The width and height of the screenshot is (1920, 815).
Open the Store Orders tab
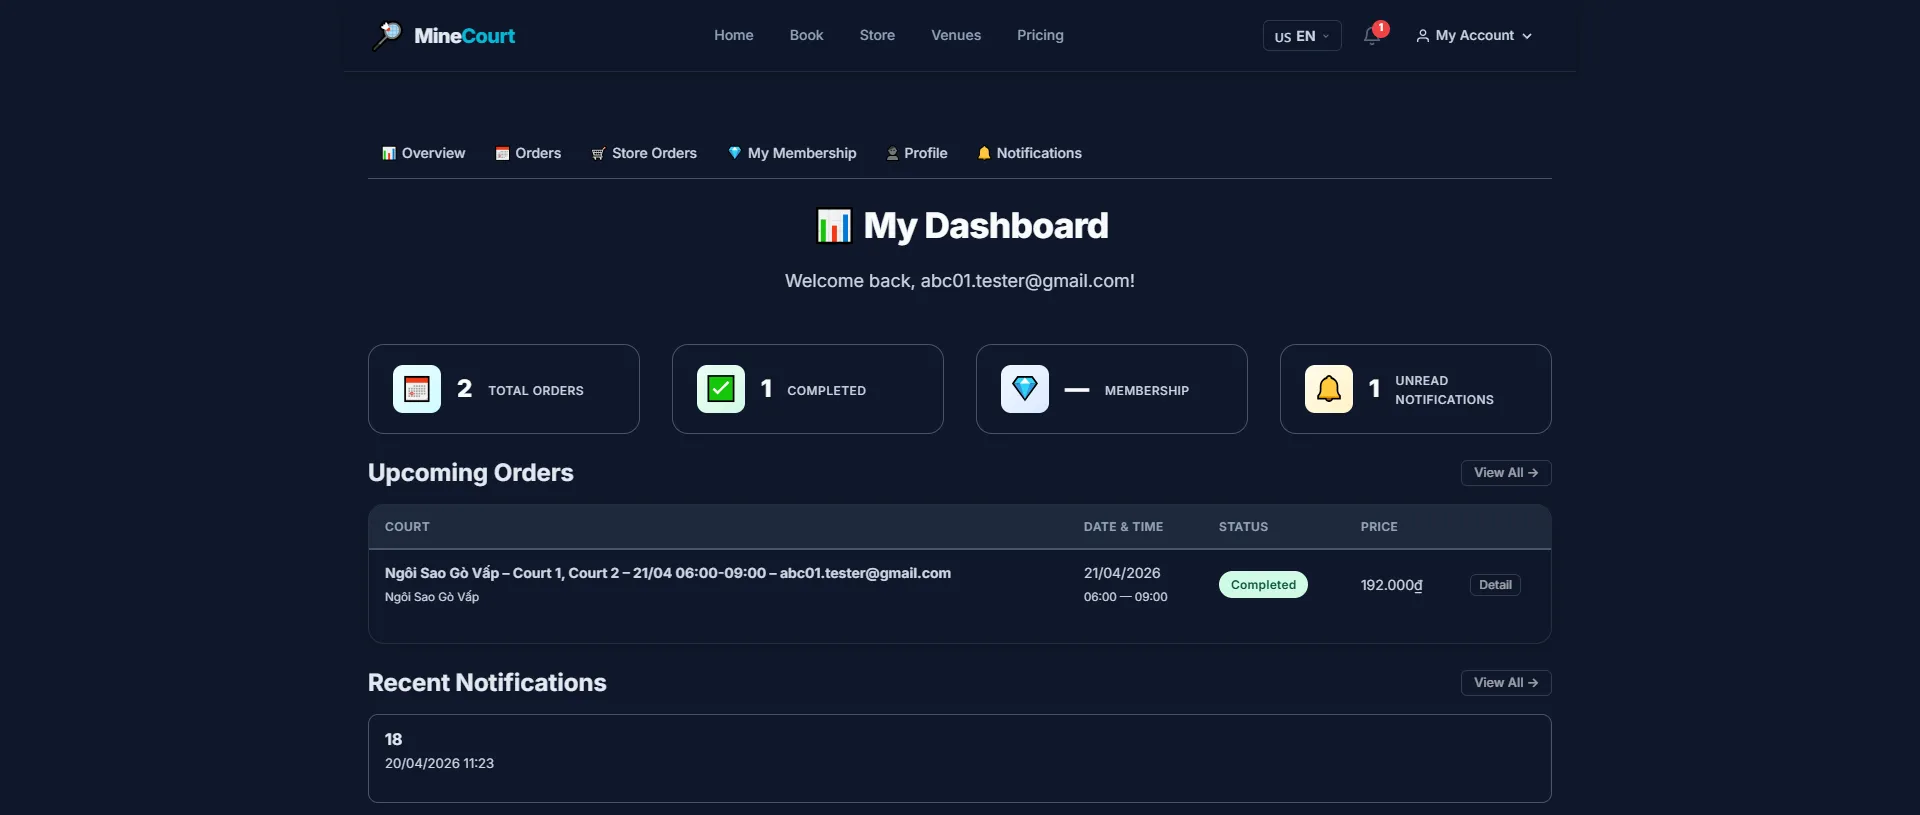click(x=644, y=153)
